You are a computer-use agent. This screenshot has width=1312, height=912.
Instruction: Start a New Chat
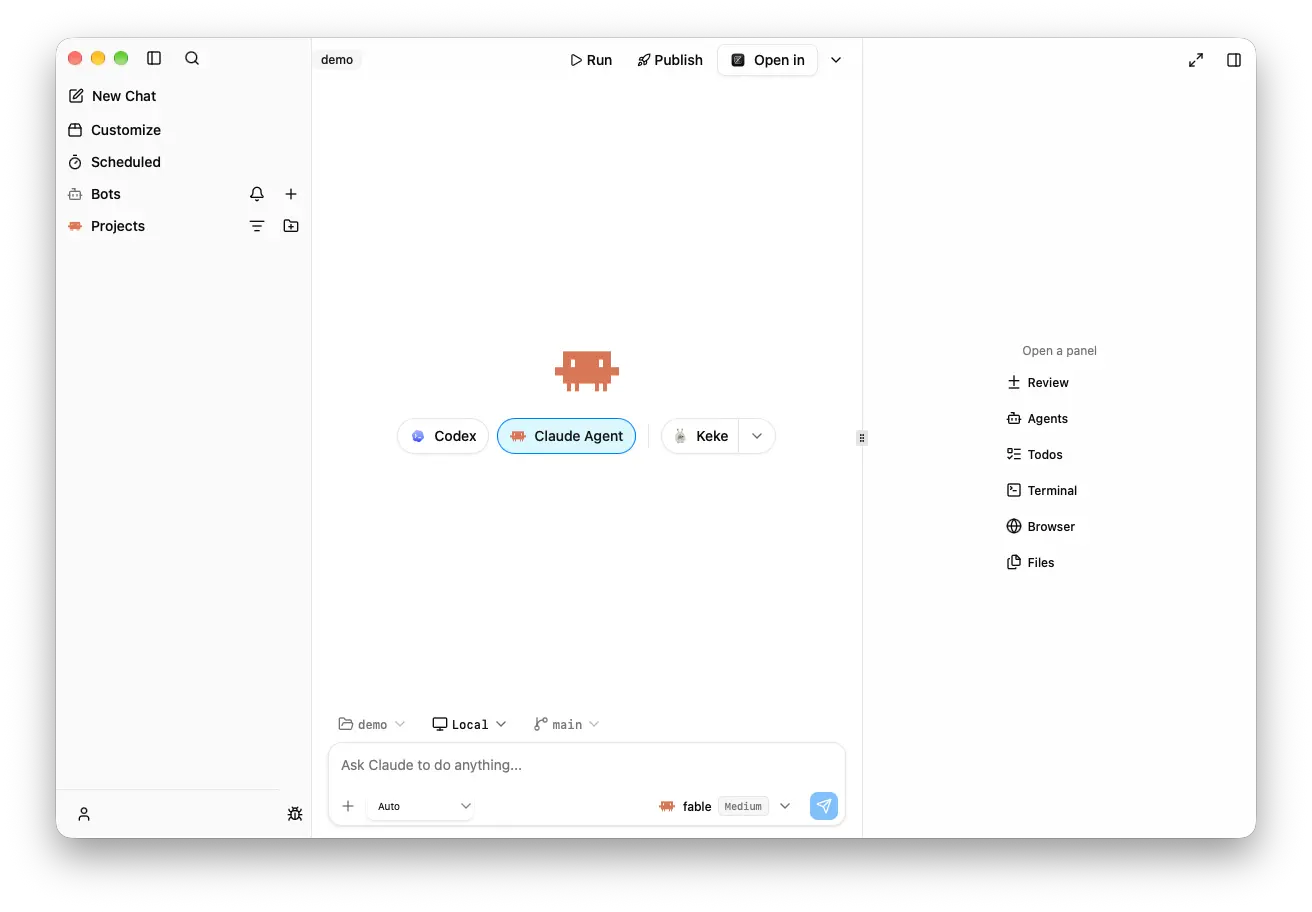pyautogui.click(x=112, y=96)
